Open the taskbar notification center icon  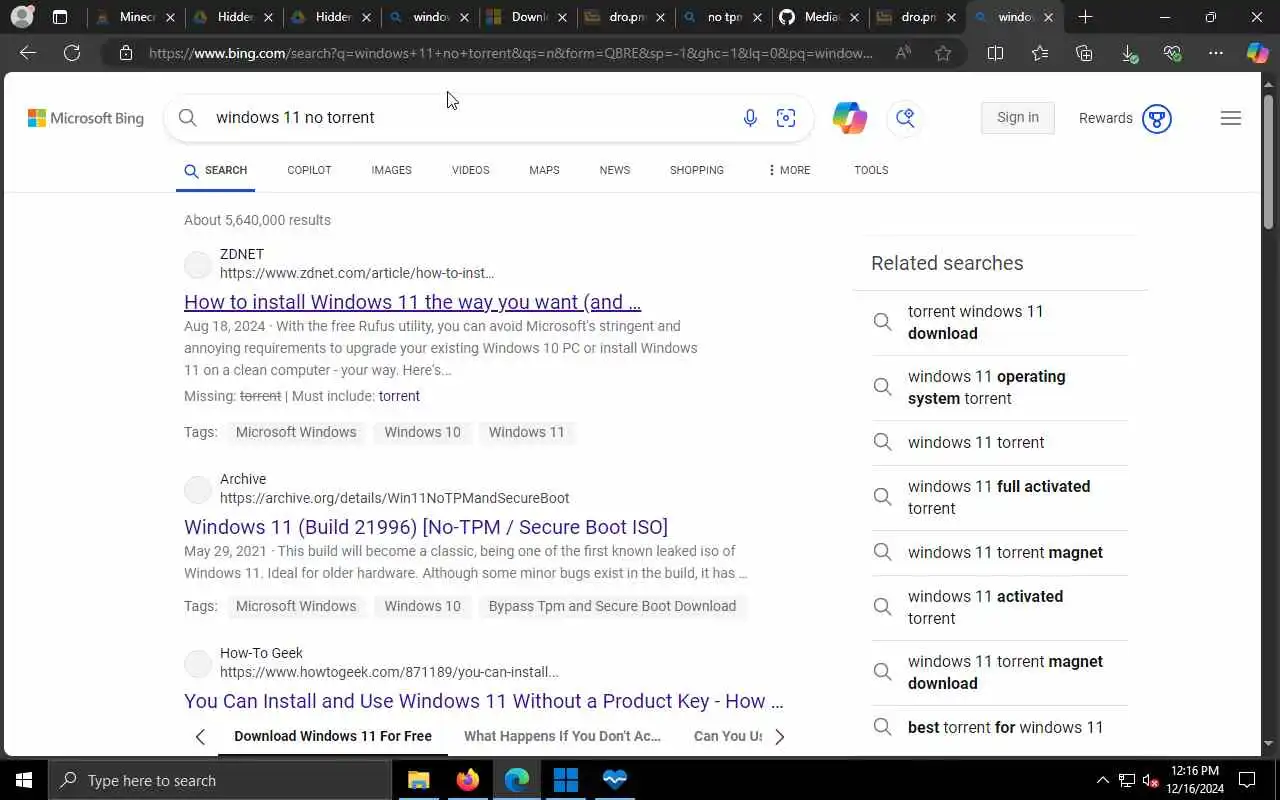pos(1247,780)
